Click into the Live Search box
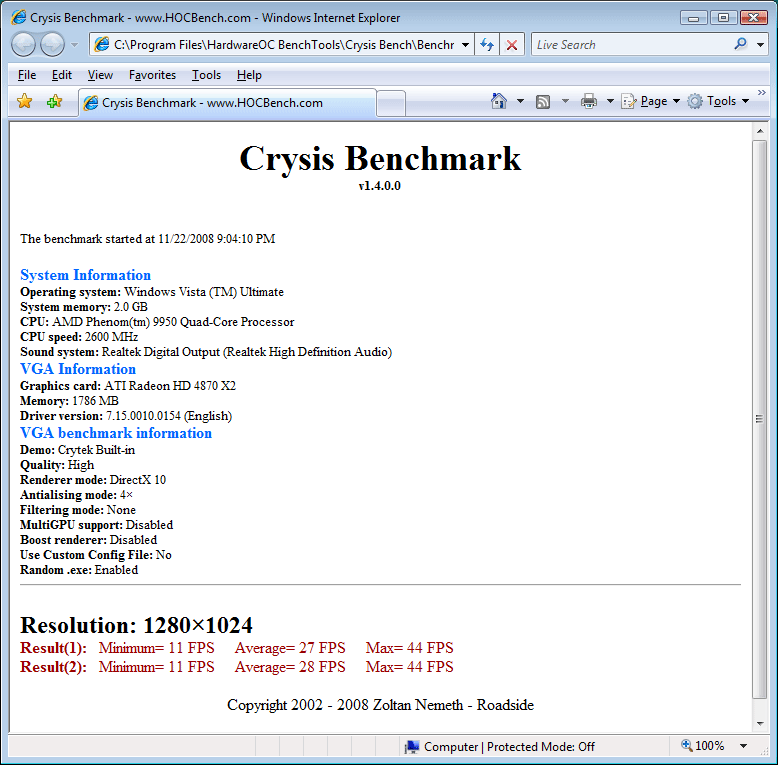 tap(631, 45)
